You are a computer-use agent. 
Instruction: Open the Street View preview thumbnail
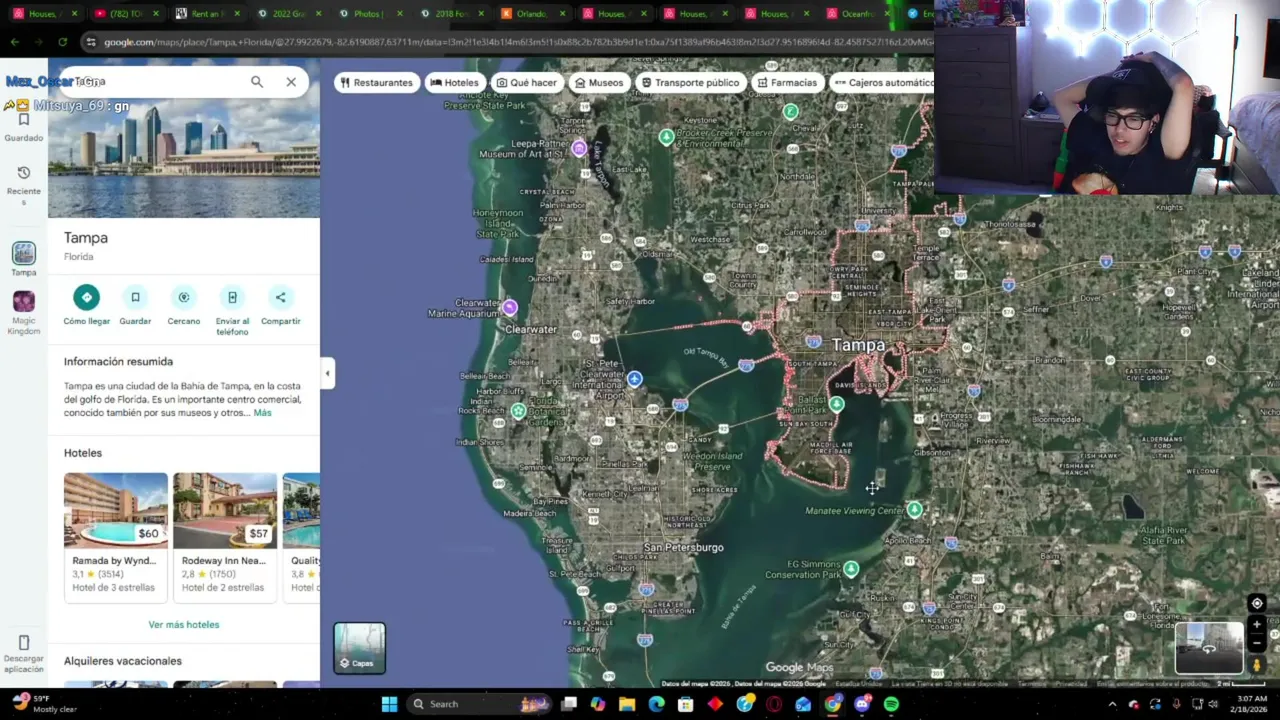click(1209, 648)
